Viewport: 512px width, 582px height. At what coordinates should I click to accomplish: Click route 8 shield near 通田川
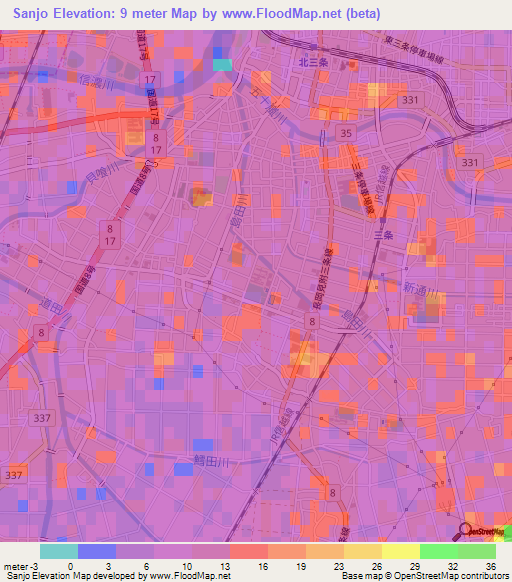click(41, 333)
